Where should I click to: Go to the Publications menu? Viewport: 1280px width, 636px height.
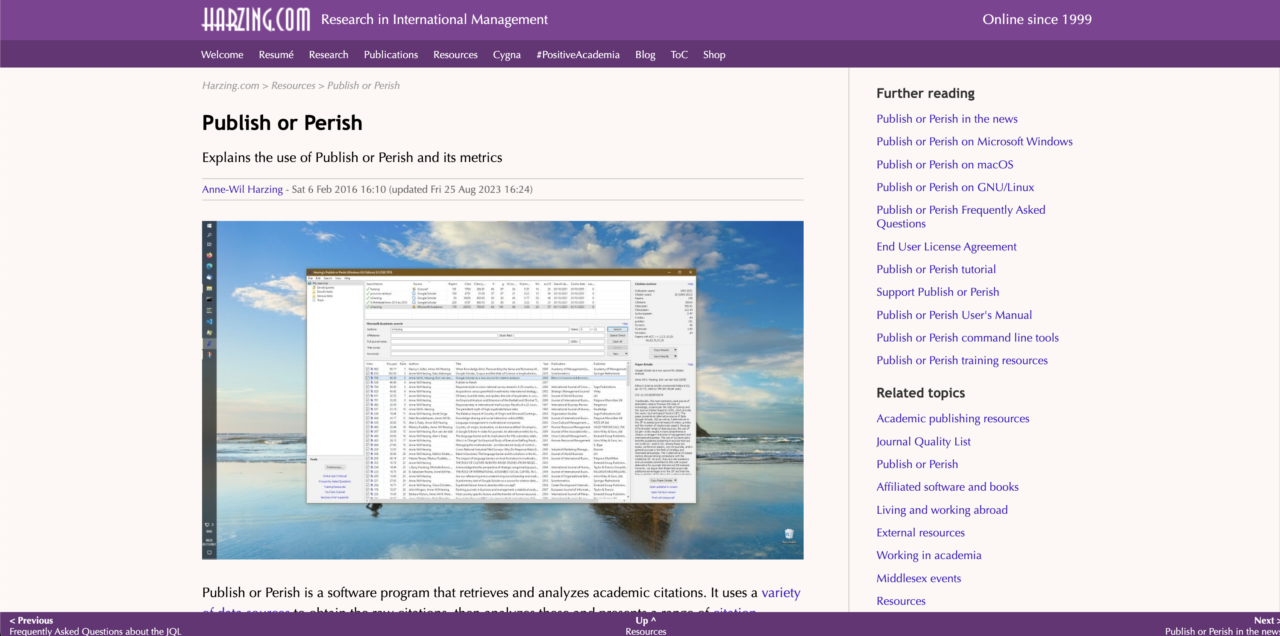[x=390, y=55]
